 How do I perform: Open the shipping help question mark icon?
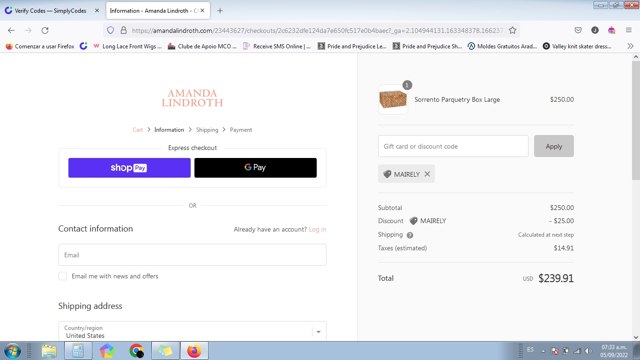pos(410,235)
